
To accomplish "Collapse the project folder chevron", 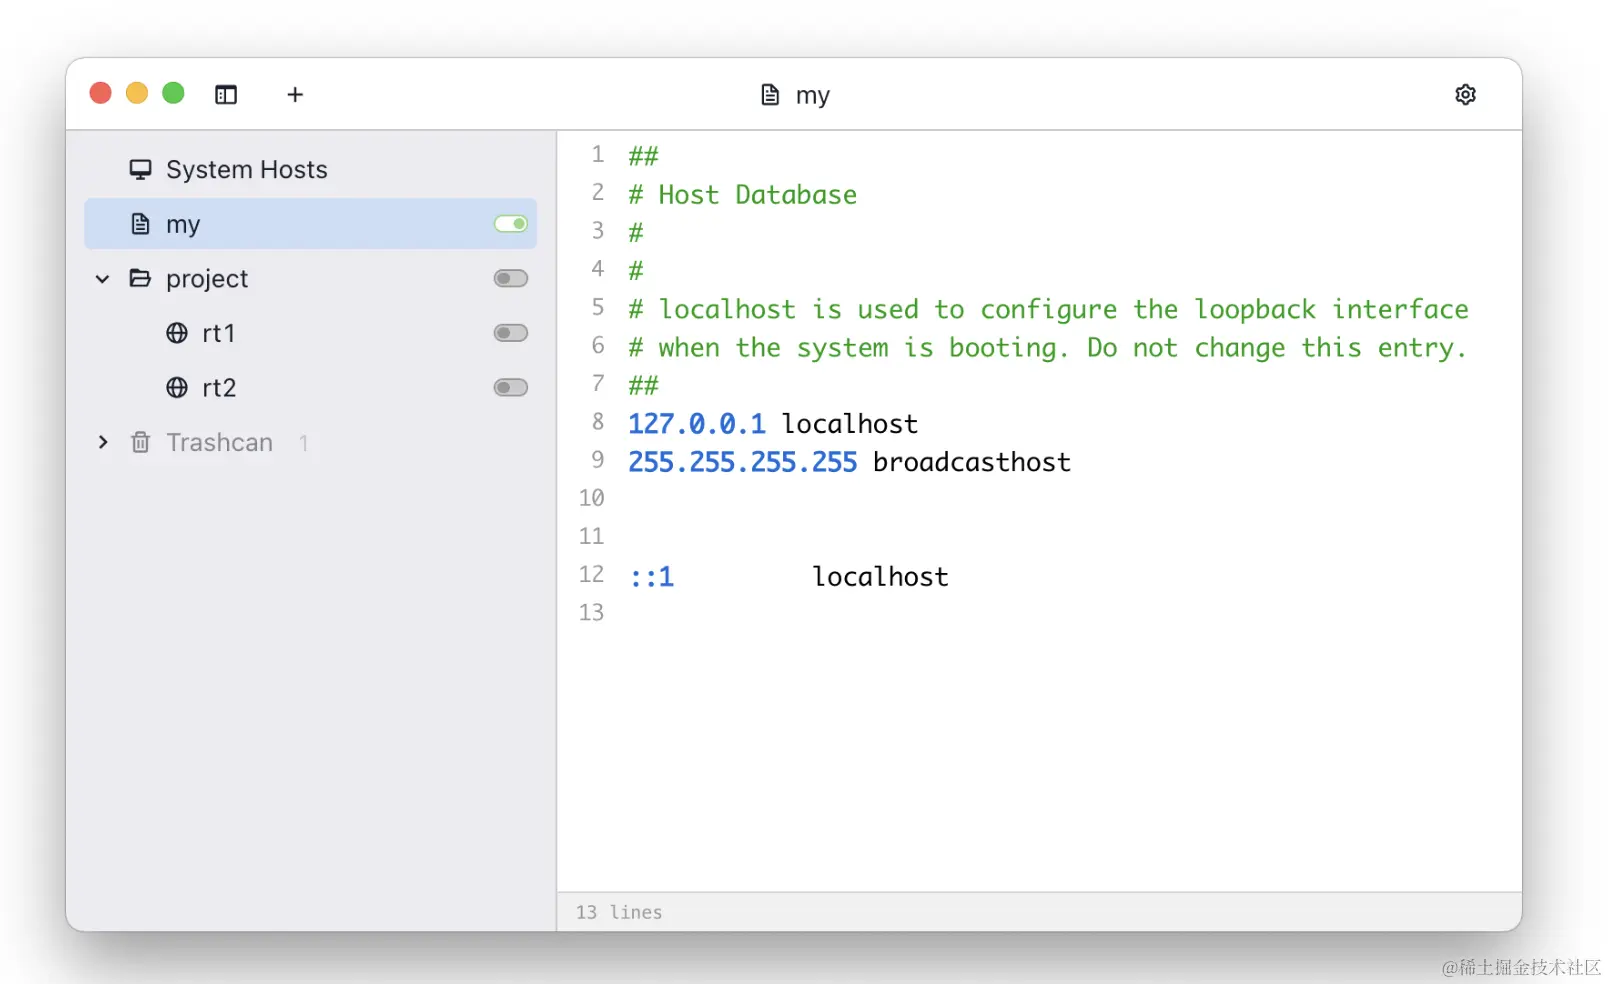I will pos(102,279).
